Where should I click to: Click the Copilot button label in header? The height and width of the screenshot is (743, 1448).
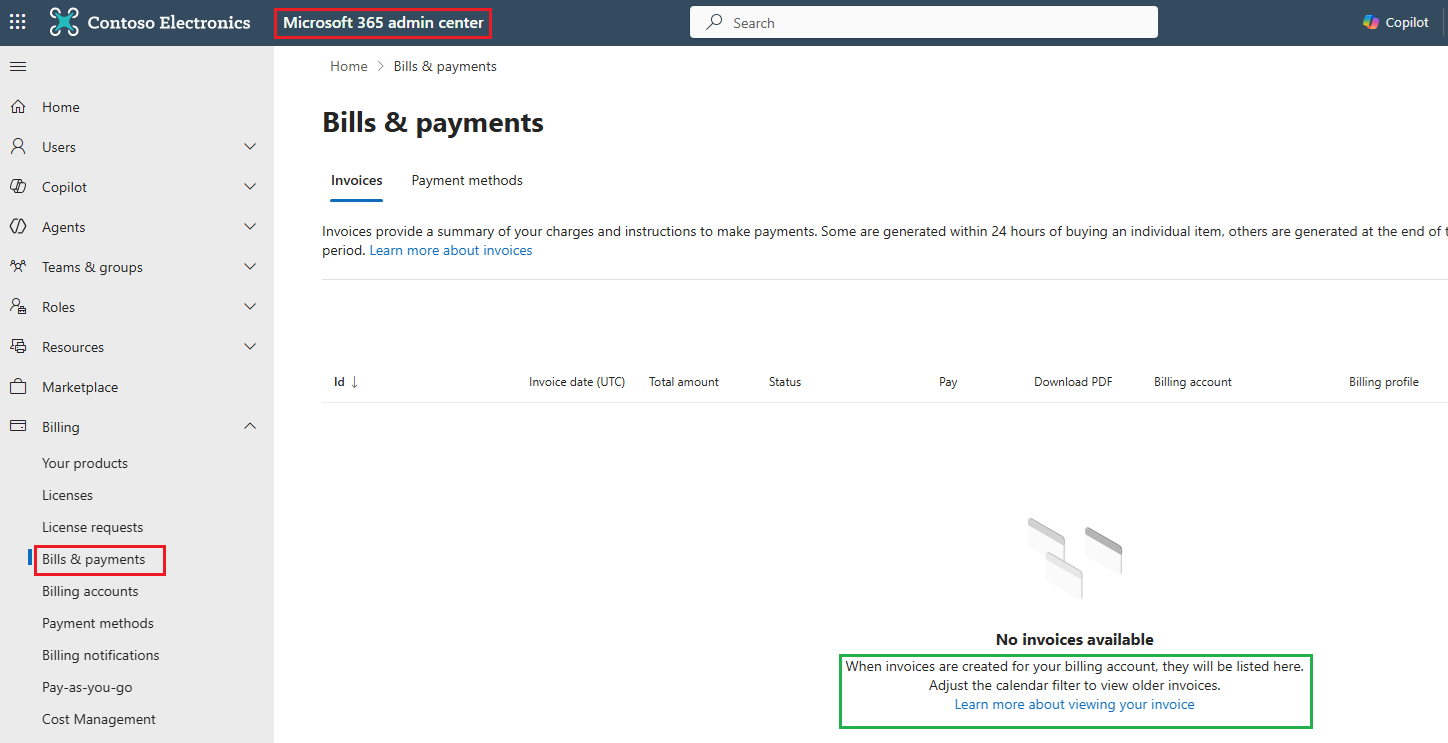coord(1407,23)
